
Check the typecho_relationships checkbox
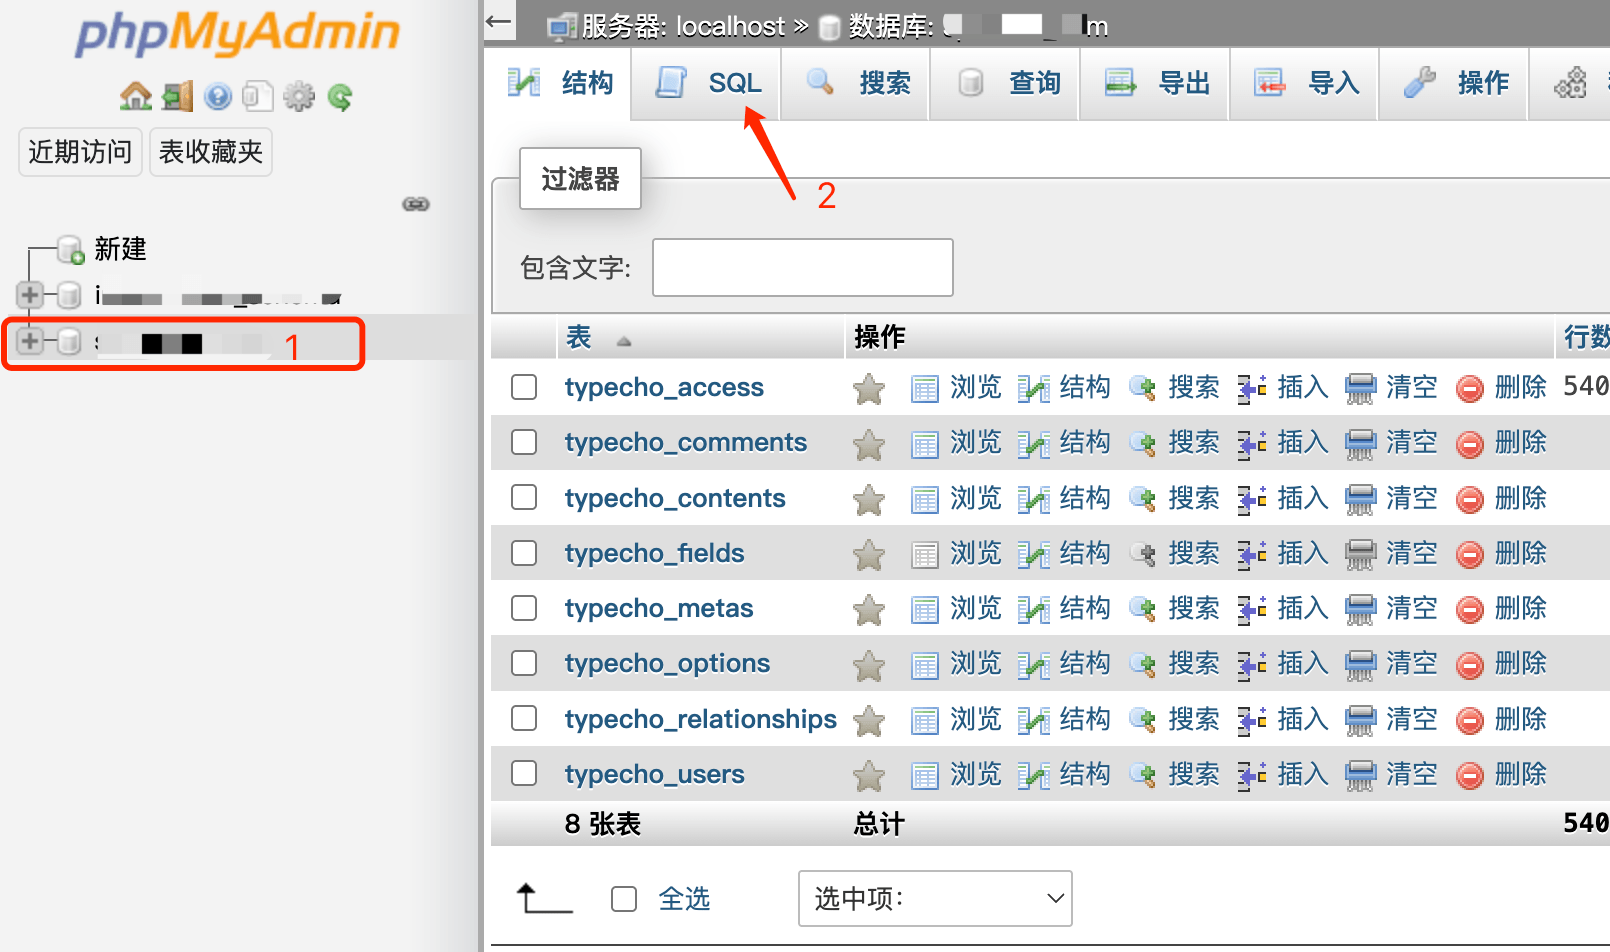point(524,718)
